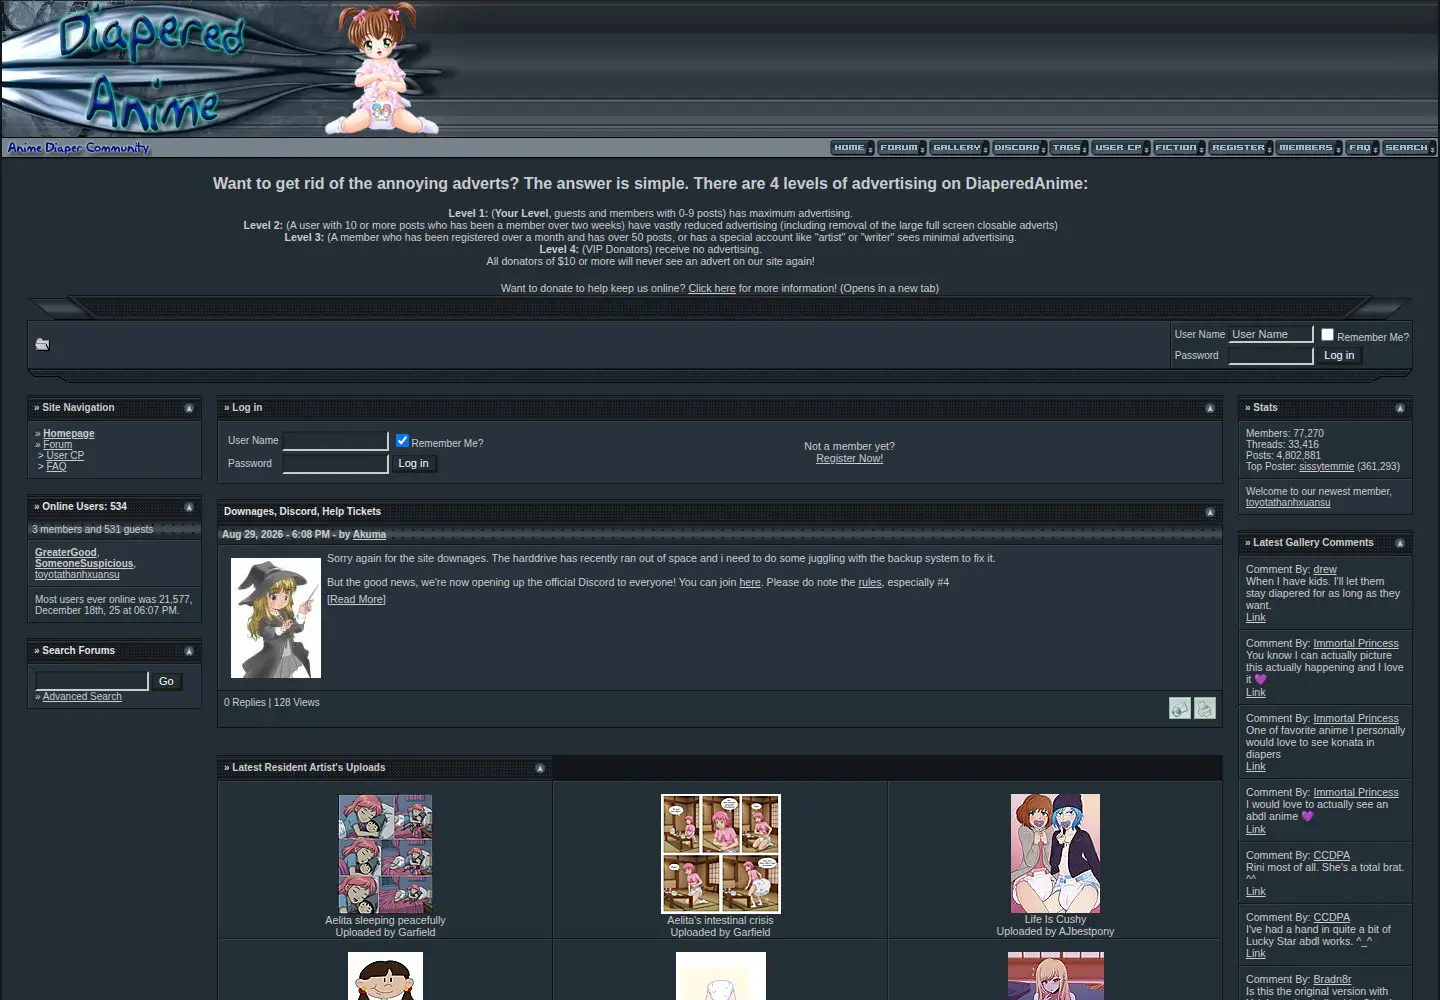This screenshot has width=1440, height=1000.
Task: Open the Homepage link in Site Navigation
Action: coord(69,434)
